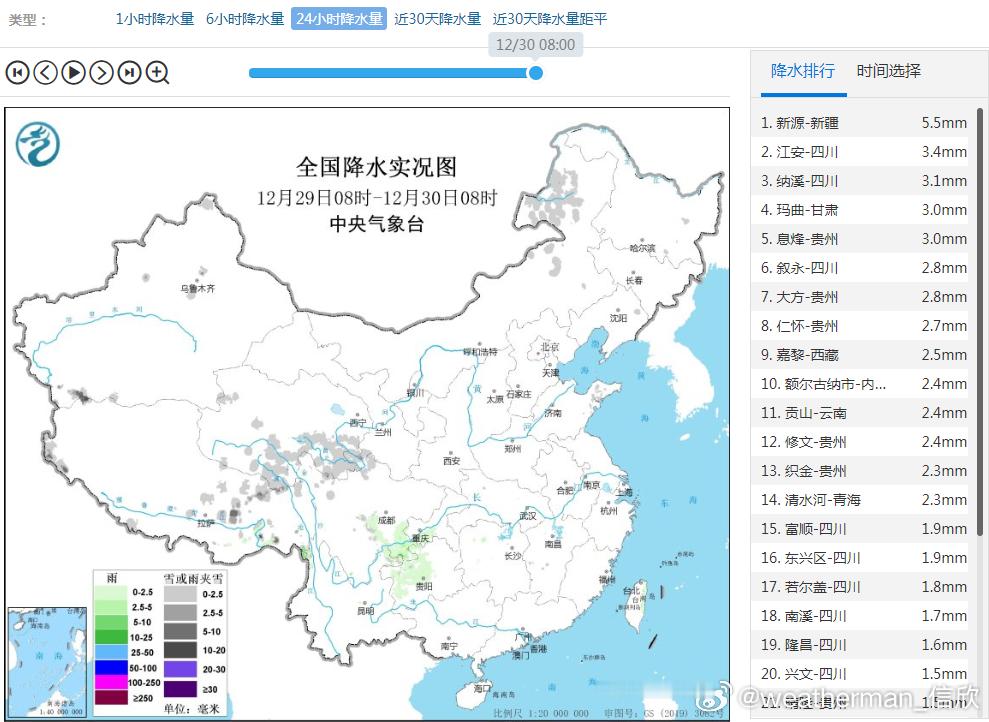Jump to first frame of animation
The height and width of the screenshot is (722, 989).
17,73
